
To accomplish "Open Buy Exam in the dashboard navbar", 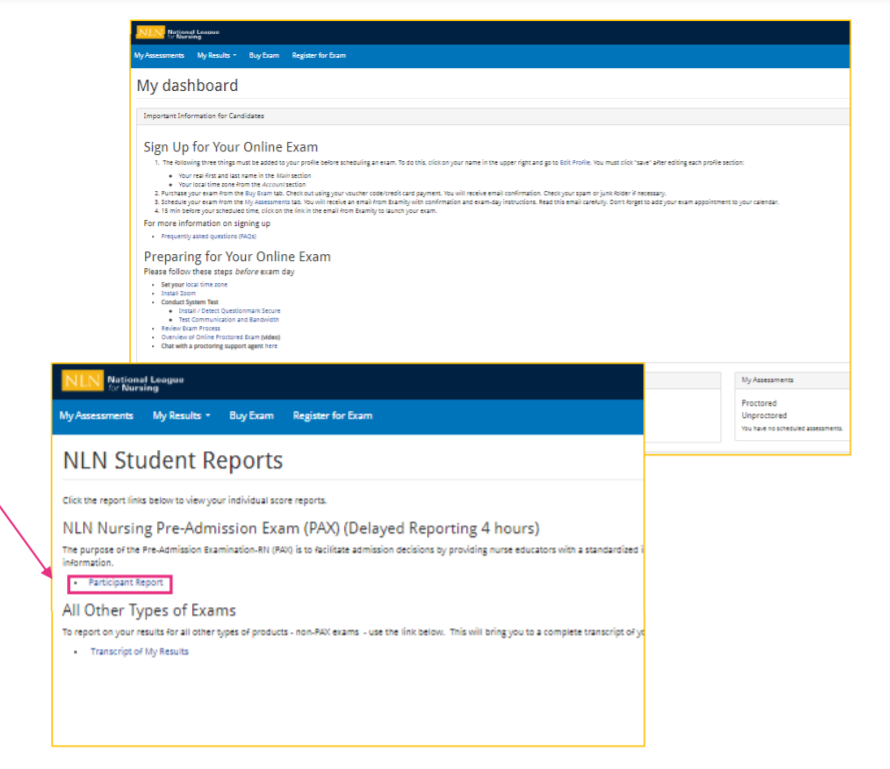I will click(x=264, y=56).
